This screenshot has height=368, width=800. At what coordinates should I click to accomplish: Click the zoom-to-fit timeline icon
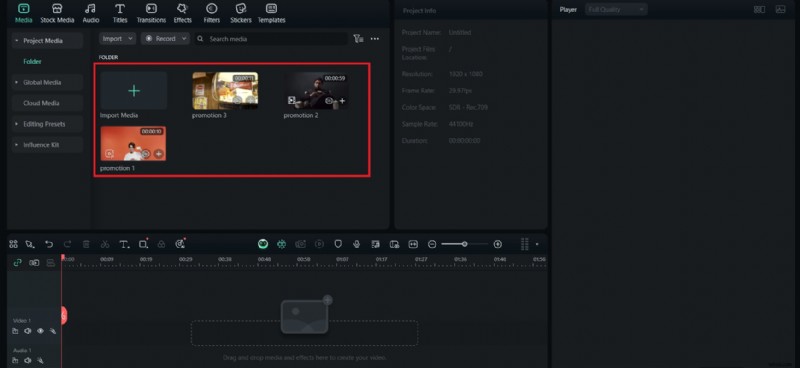pyautogui.click(x=413, y=244)
